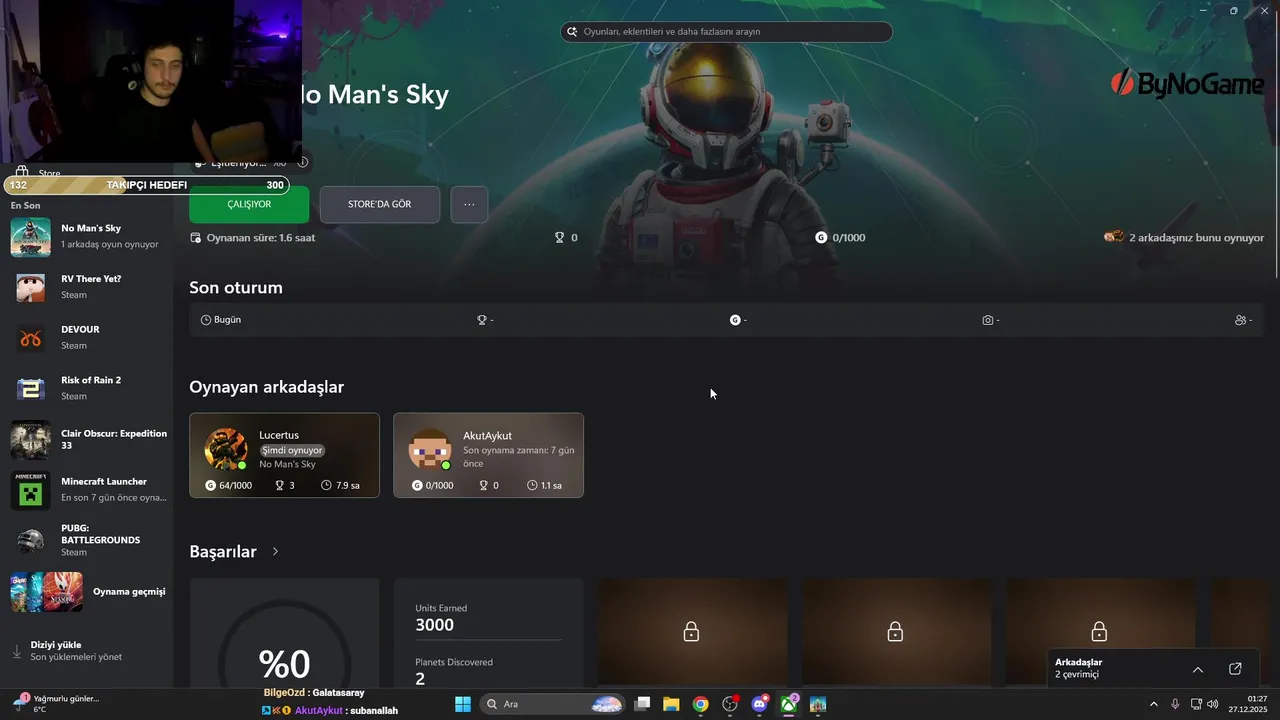Viewport: 1280px width, 720px height.
Task: Open weather widget on taskbar
Action: click(57, 704)
